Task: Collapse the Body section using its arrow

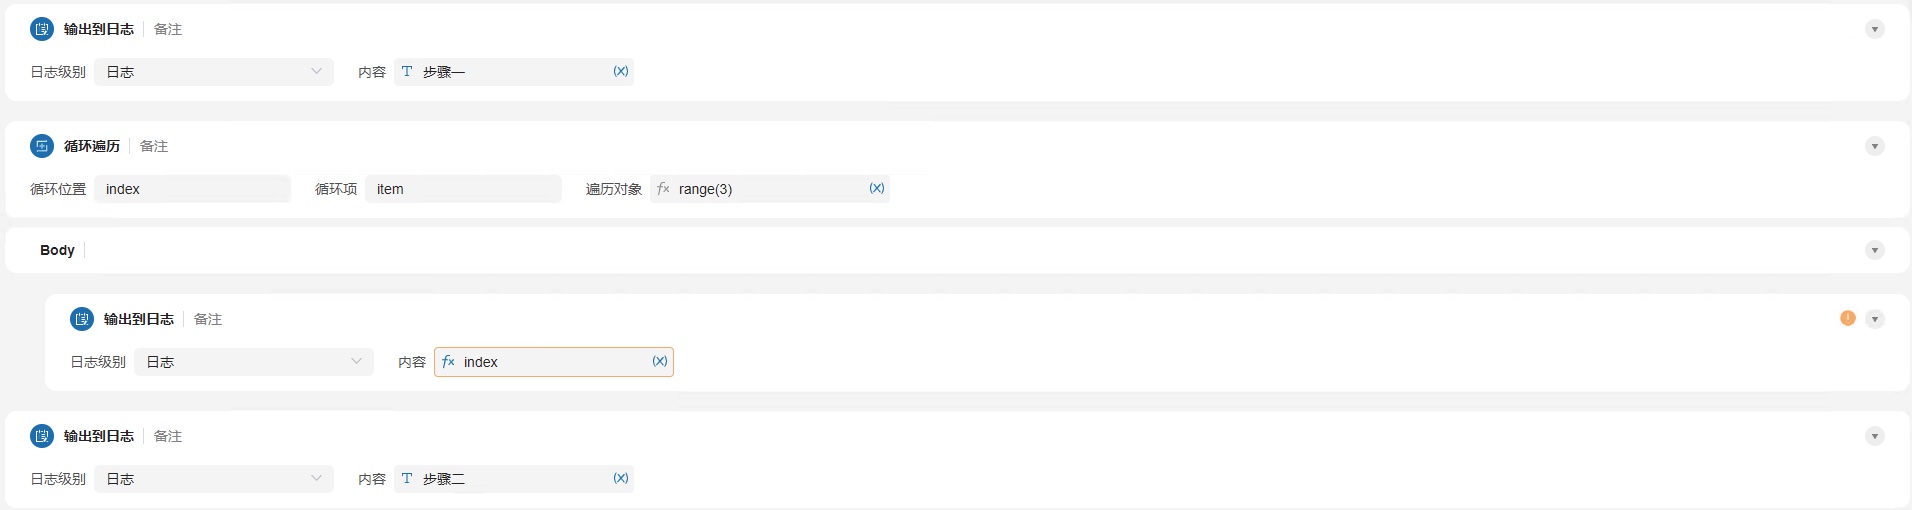Action: [1875, 250]
